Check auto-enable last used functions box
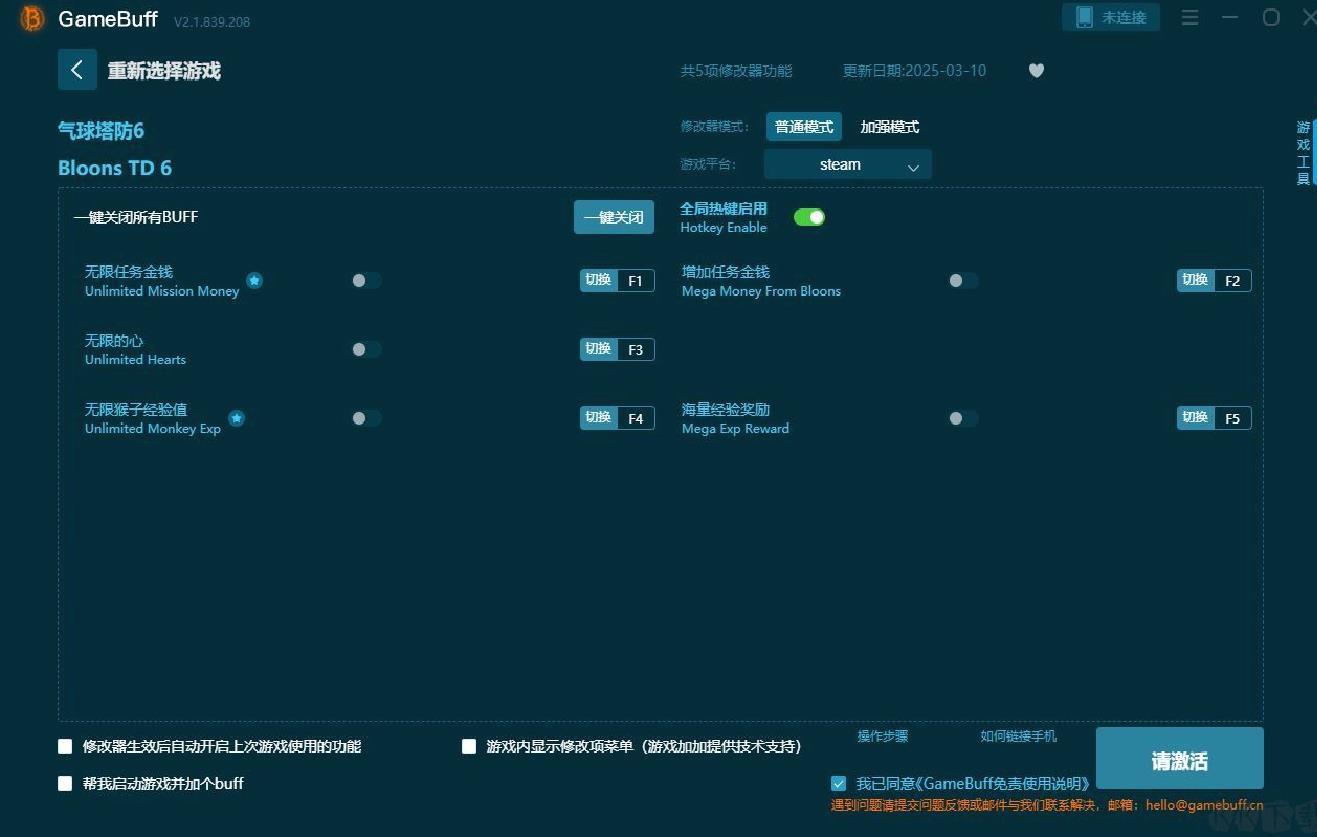 [x=65, y=746]
